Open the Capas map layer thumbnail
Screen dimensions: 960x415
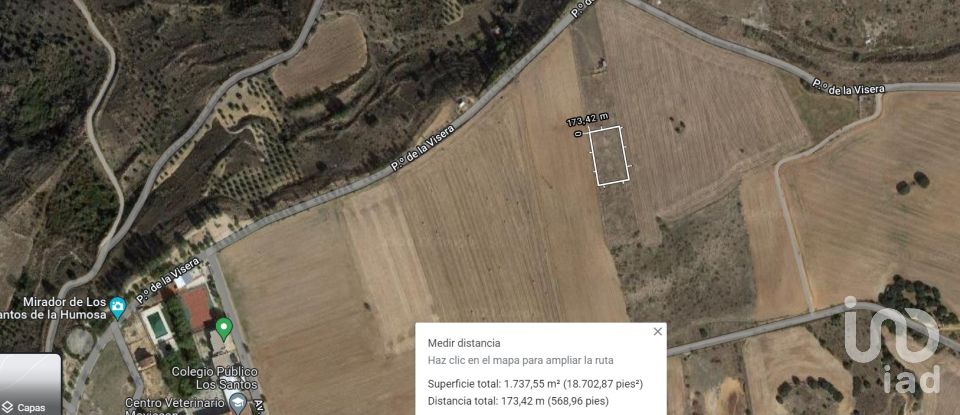(29, 384)
